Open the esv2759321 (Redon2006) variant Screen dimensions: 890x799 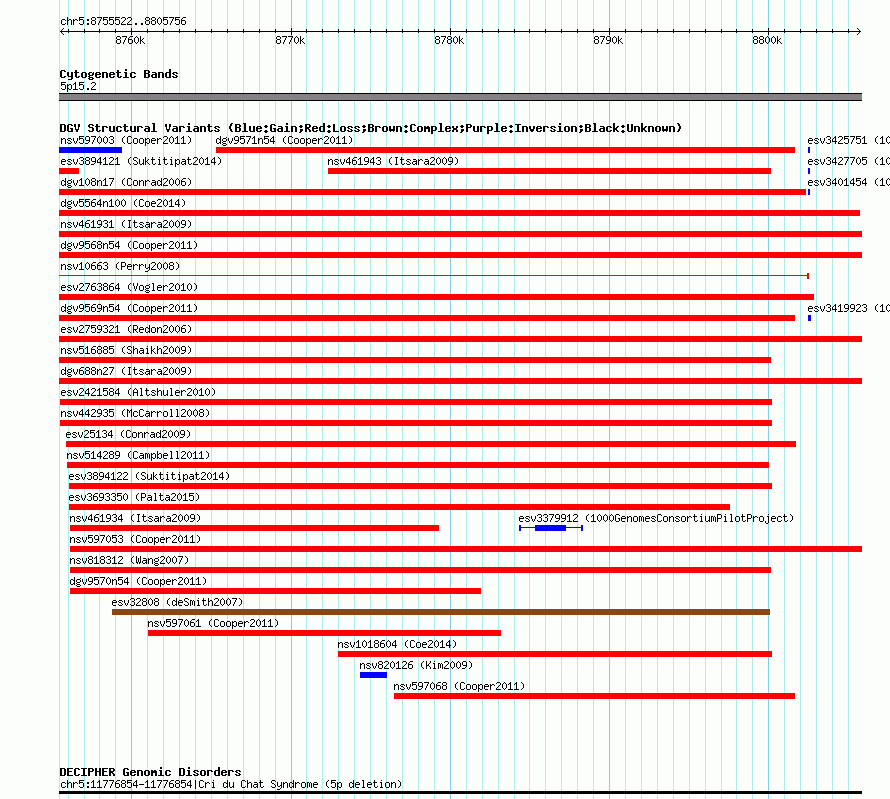126,329
